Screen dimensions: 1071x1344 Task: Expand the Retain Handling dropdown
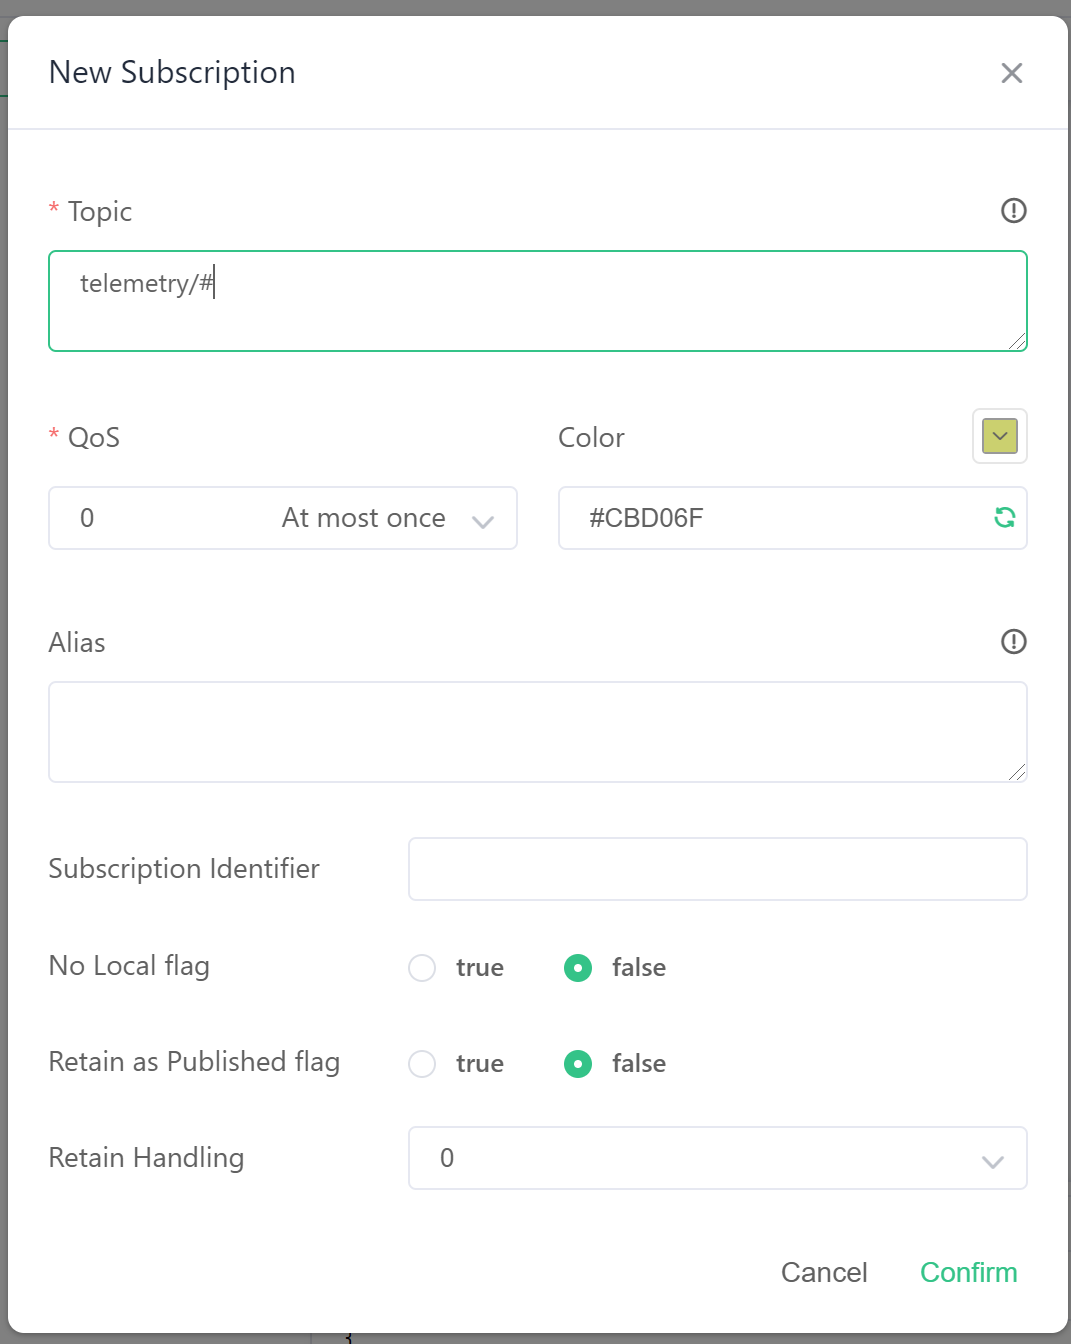point(717,1158)
